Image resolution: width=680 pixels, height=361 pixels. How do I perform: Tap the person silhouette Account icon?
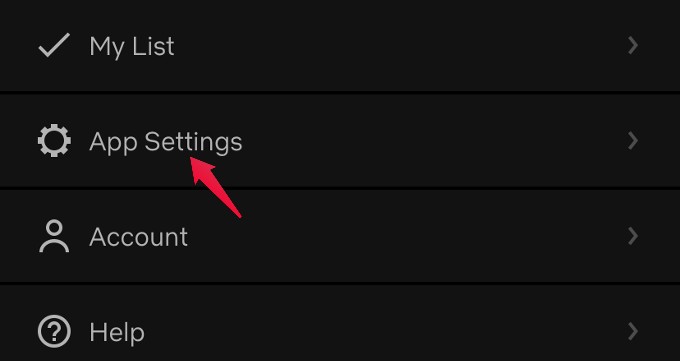54,236
